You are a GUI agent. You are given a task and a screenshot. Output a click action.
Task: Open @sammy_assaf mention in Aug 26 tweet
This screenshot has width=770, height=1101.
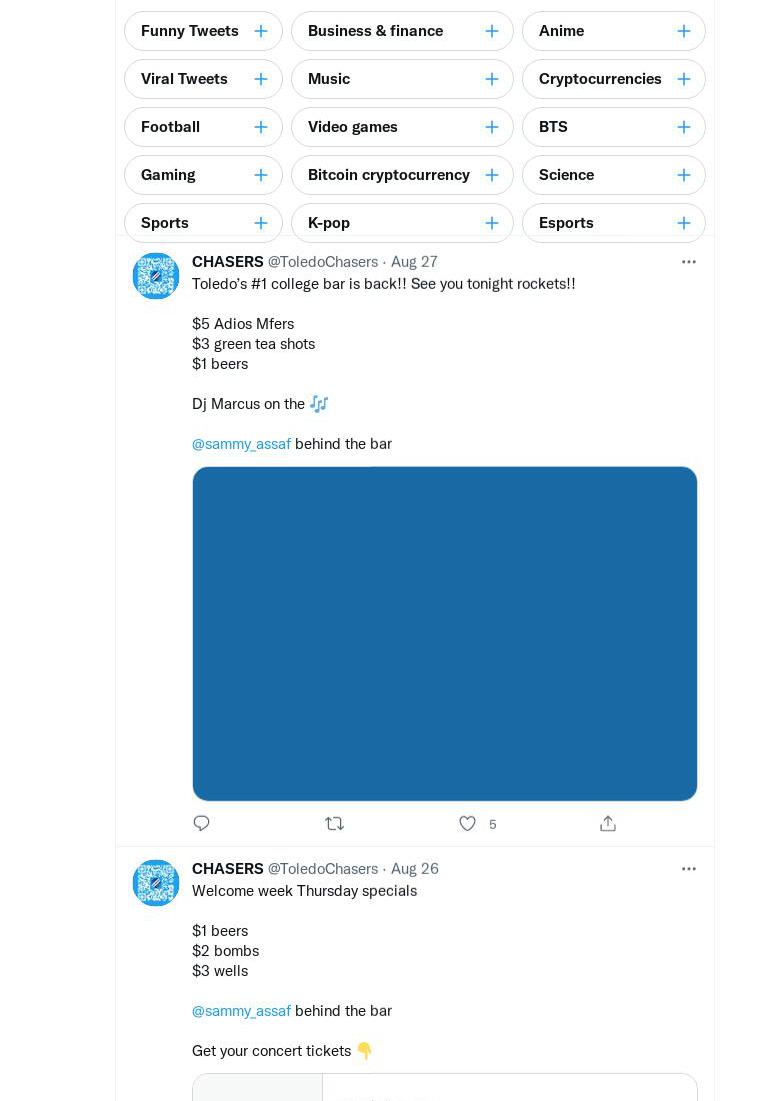[x=241, y=1011]
